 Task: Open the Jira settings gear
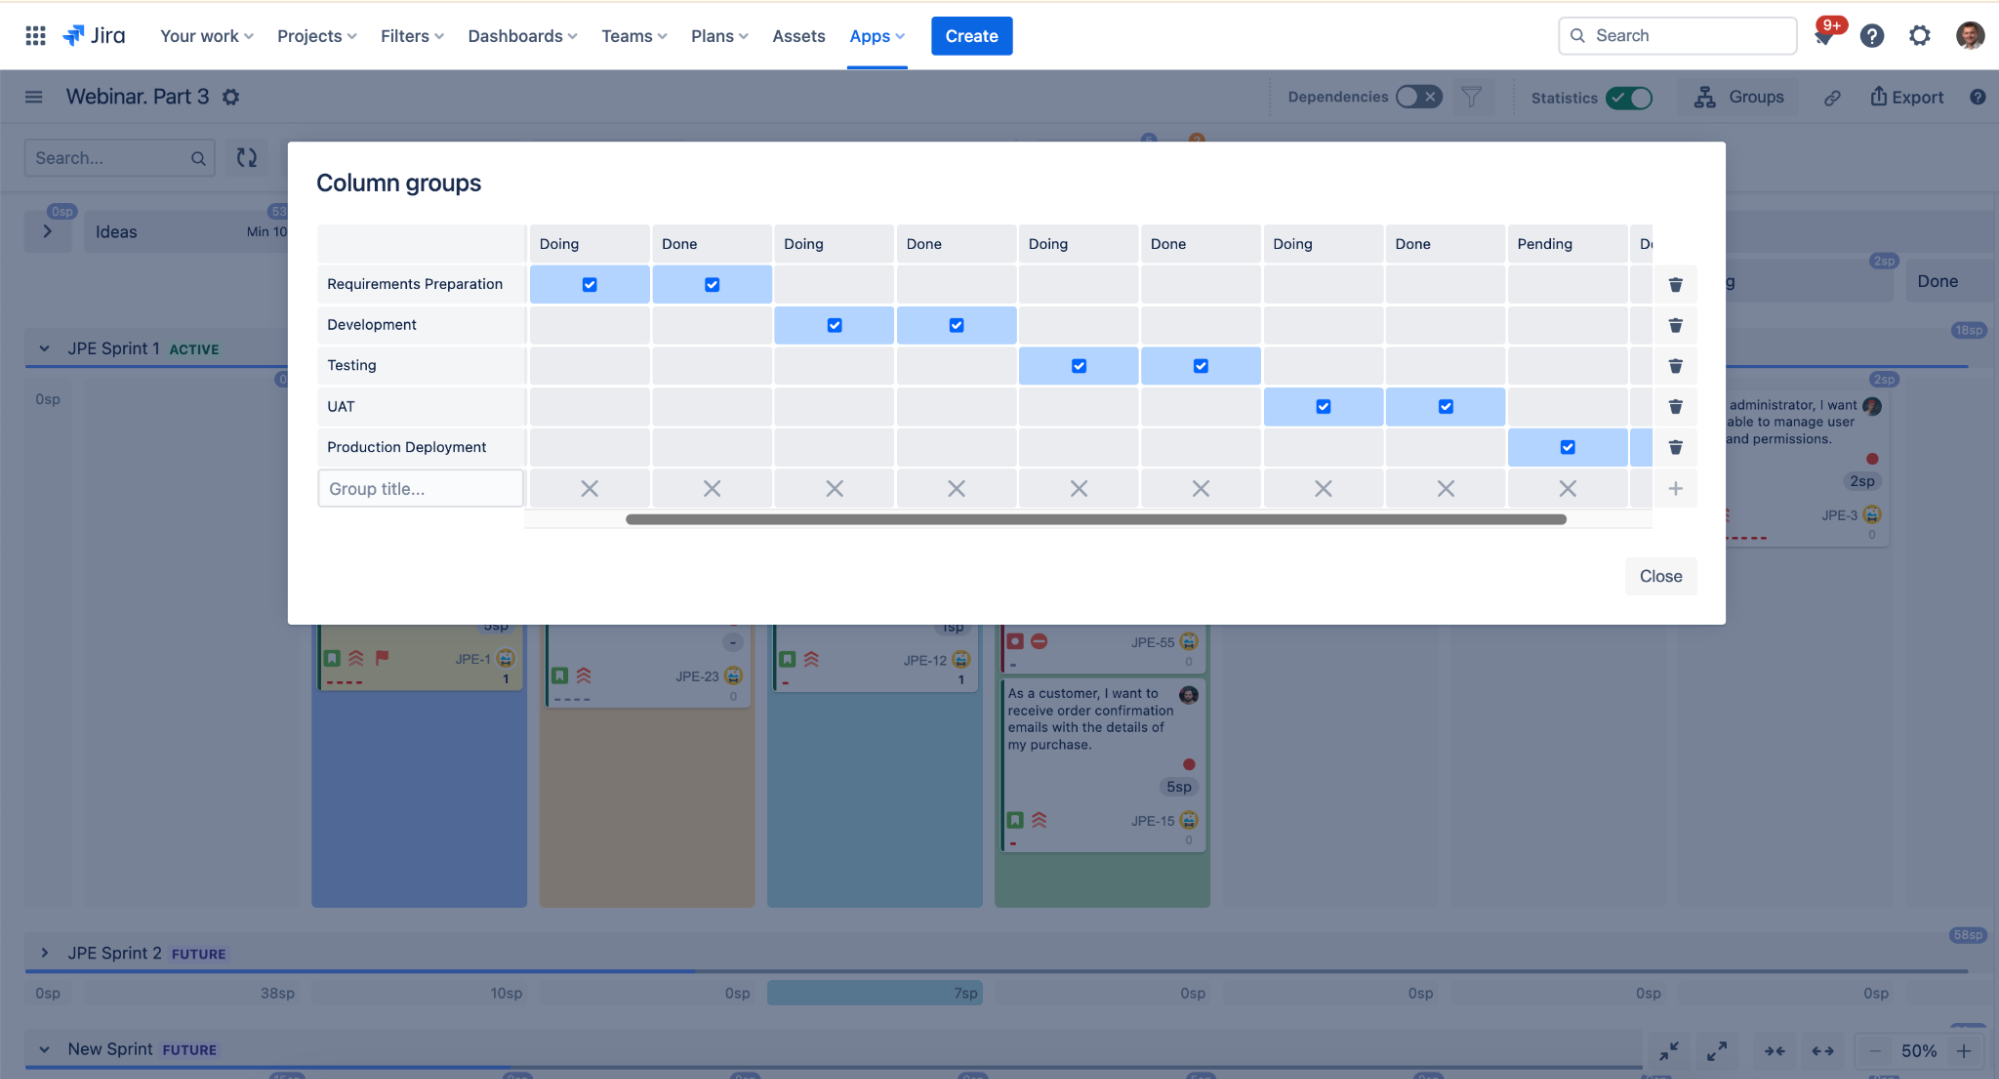pos(1919,36)
